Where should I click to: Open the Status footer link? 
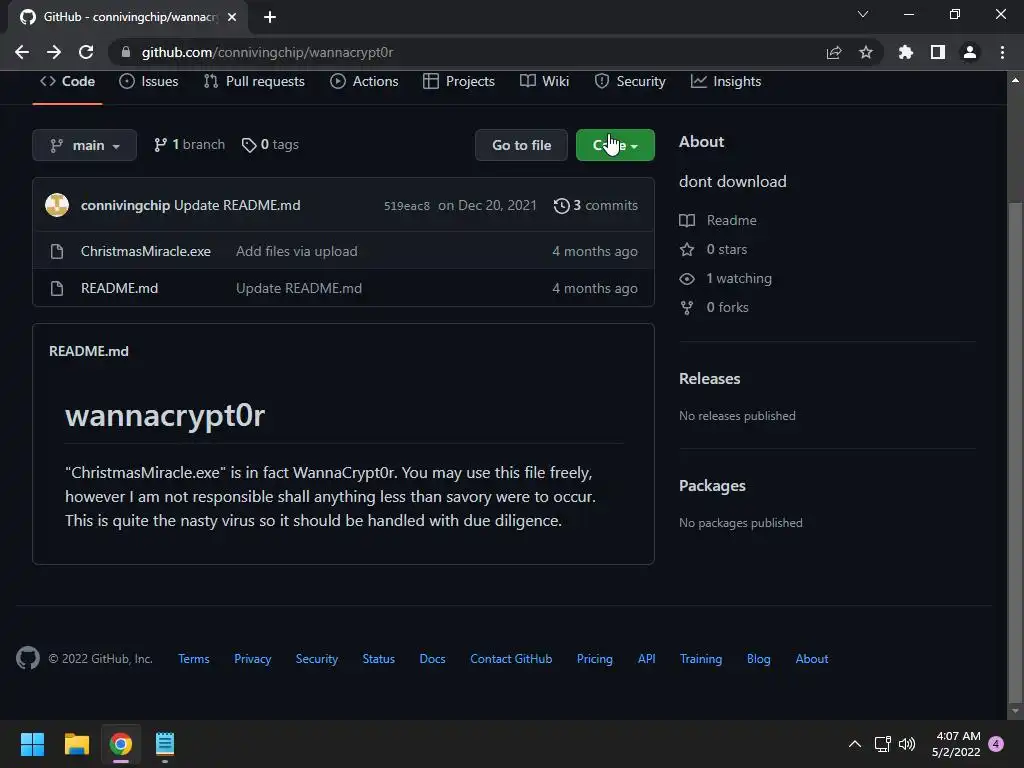[379, 658]
